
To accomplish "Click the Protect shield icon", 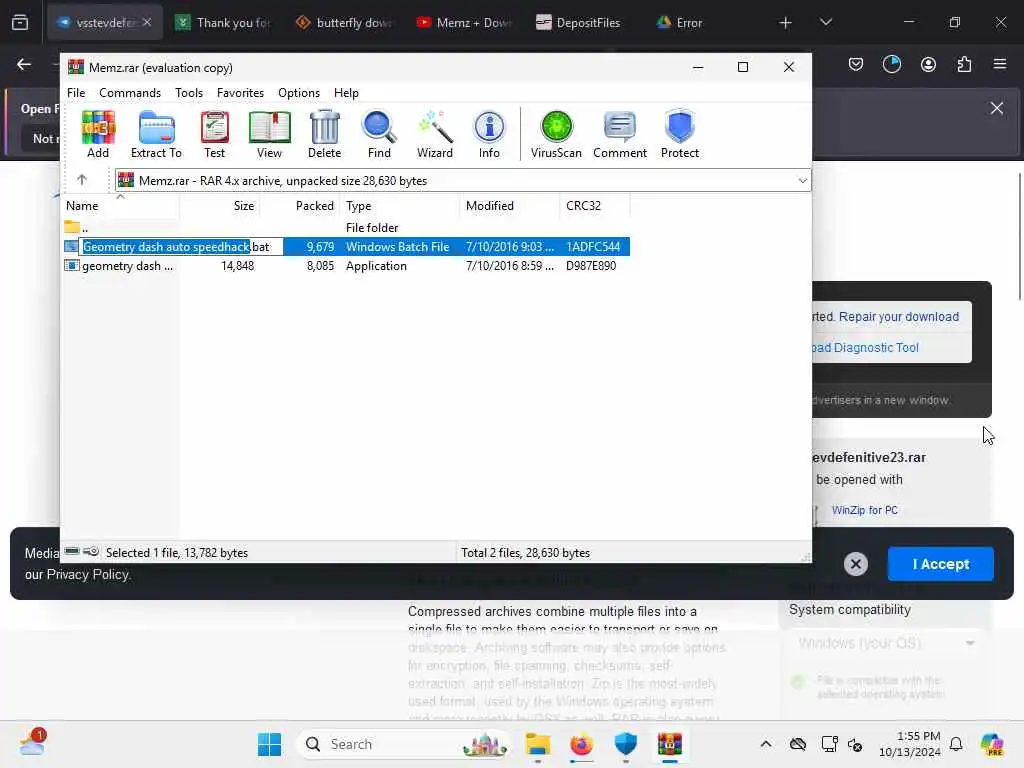I will pos(680,134).
